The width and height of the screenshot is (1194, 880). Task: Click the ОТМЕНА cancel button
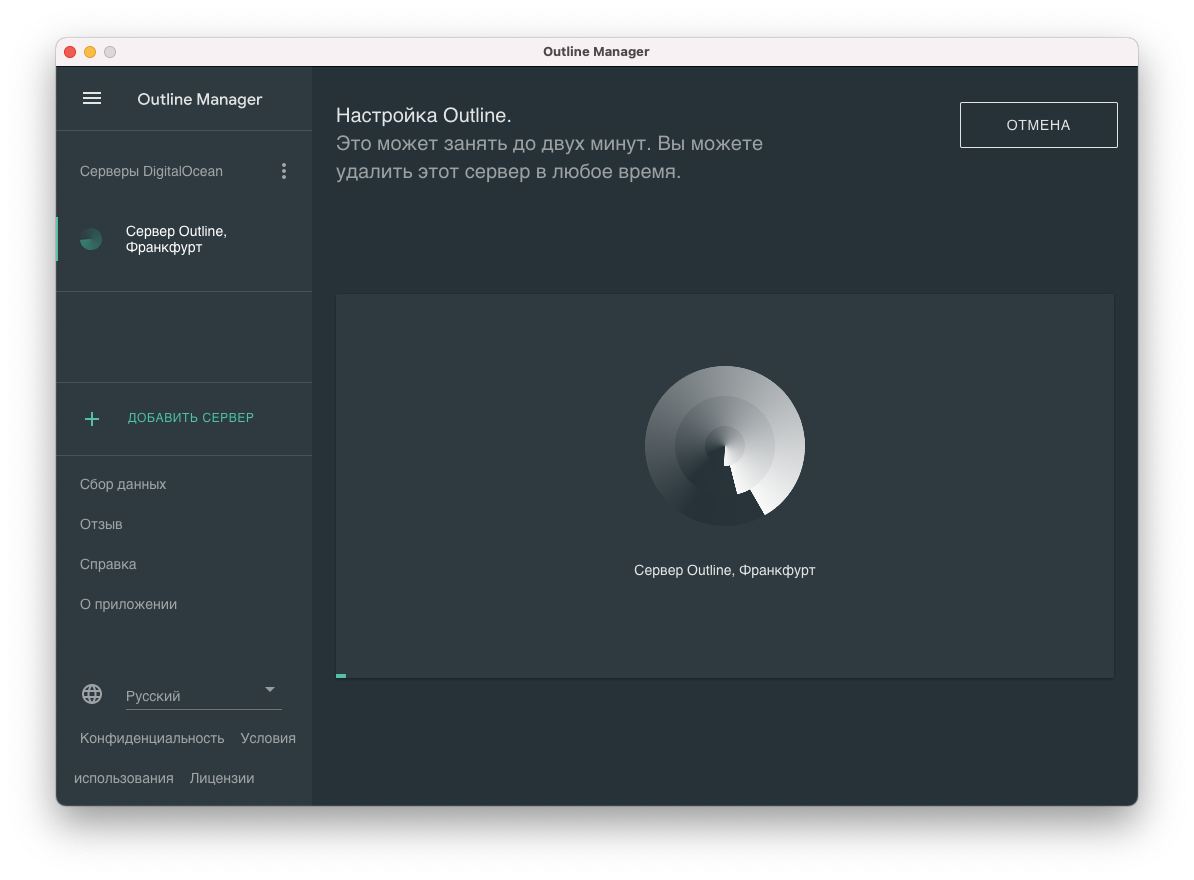pyautogui.click(x=1039, y=125)
